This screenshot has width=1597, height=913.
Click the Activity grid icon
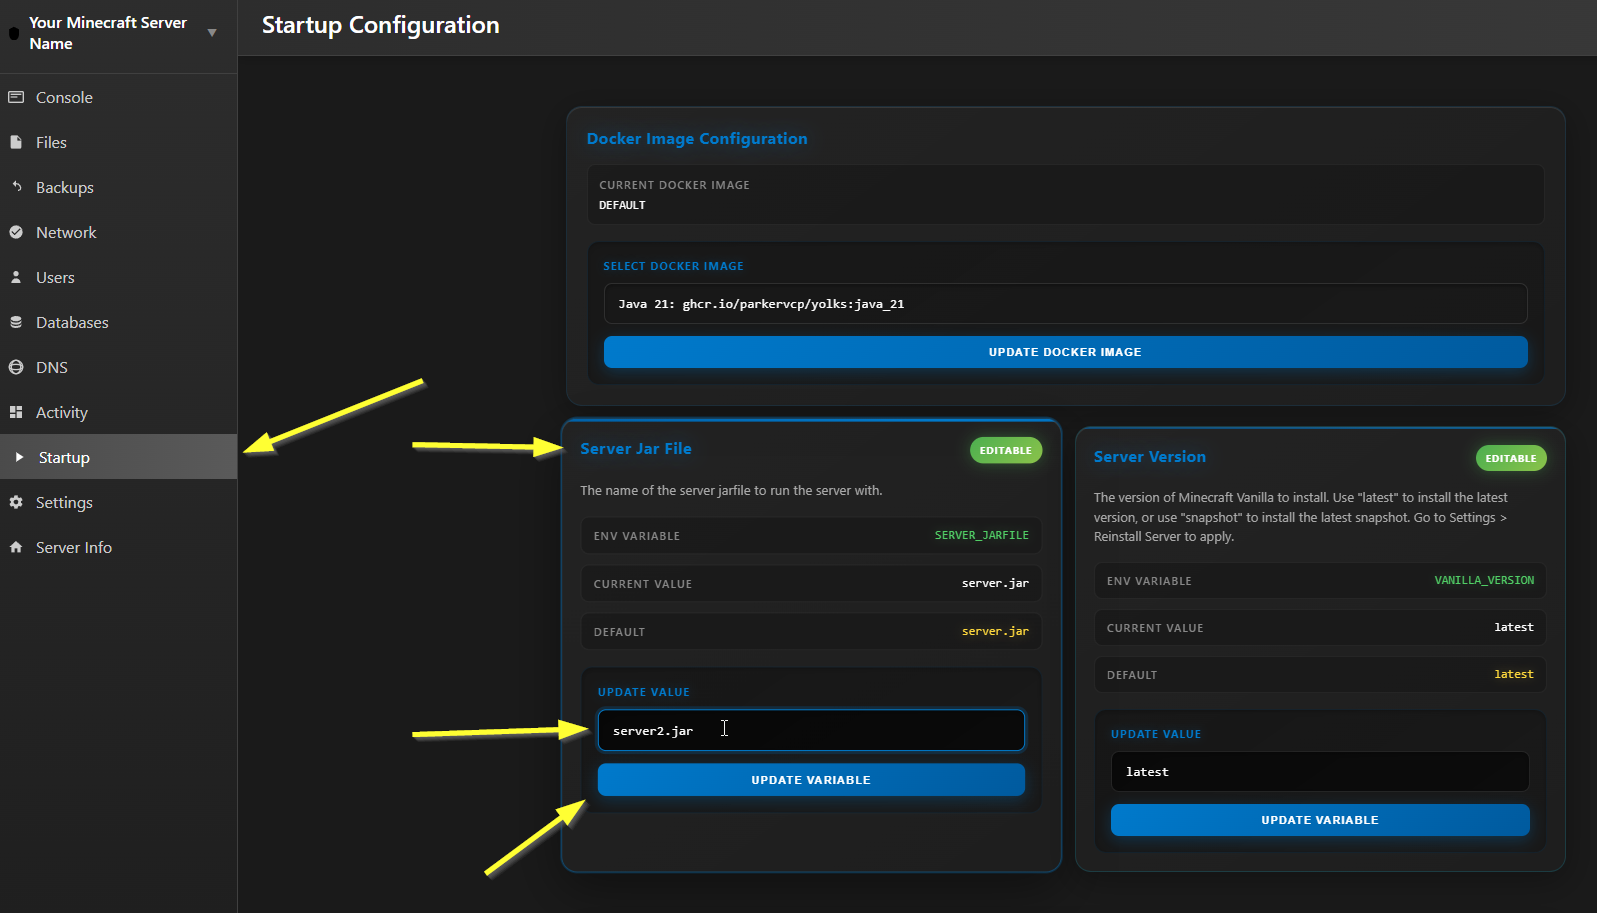click(16, 412)
